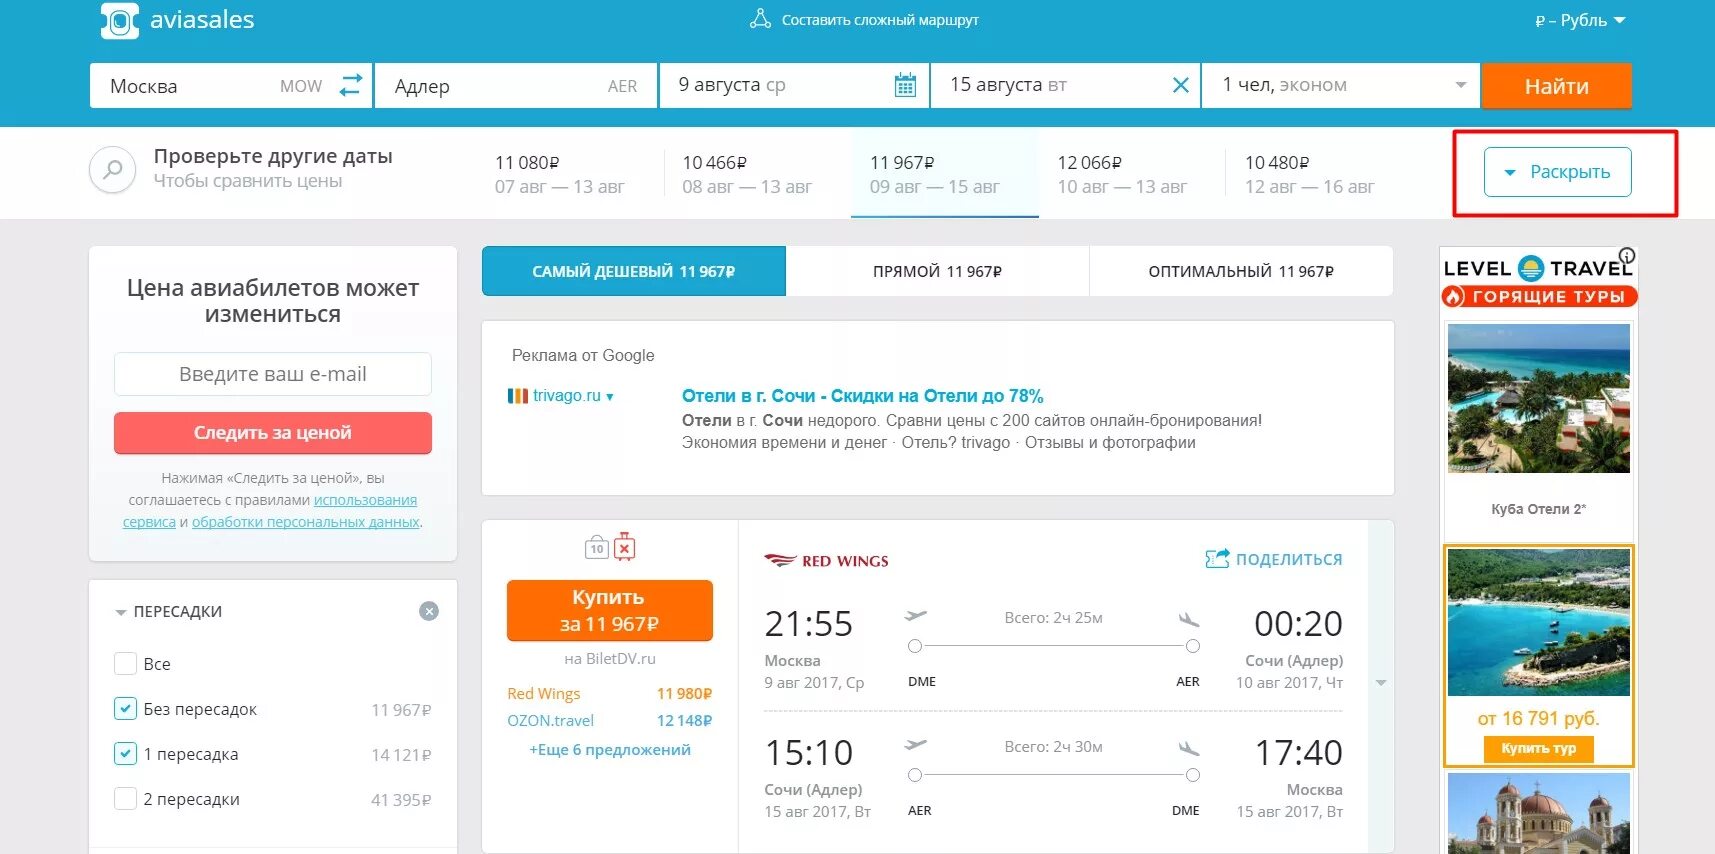Collapse the Пересадки filter section
1715x854 pixels.
[121, 612]
